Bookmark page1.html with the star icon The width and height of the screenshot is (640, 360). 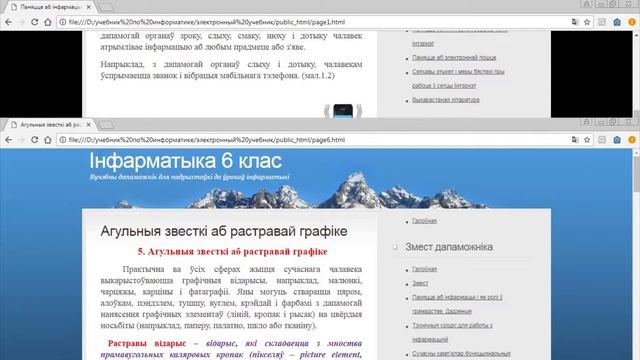coord(587,22)
